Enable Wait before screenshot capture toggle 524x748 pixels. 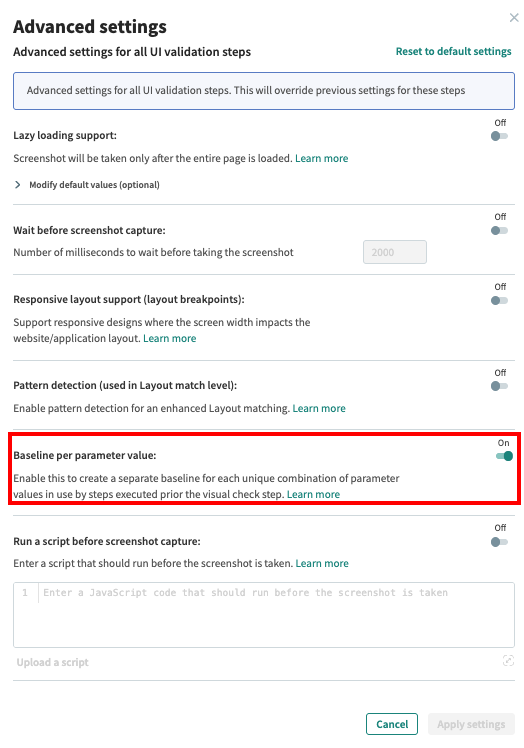[x=499, y=230]
